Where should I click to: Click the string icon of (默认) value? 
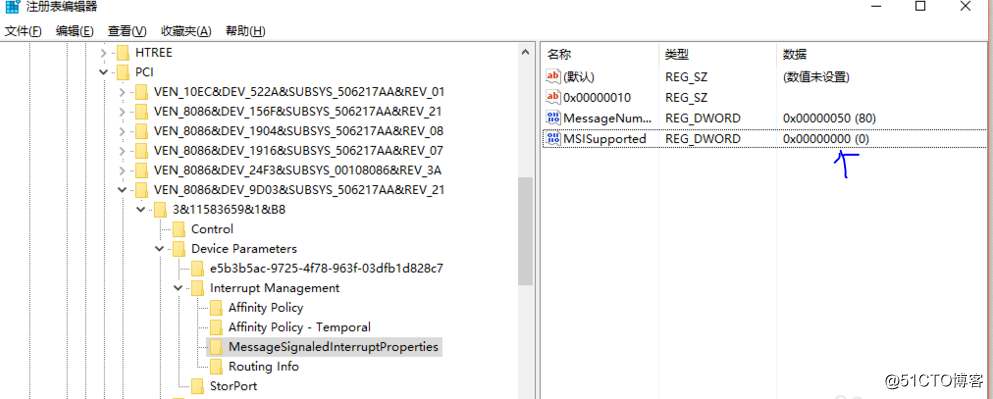pyautogui.click(x=553, y=77)
